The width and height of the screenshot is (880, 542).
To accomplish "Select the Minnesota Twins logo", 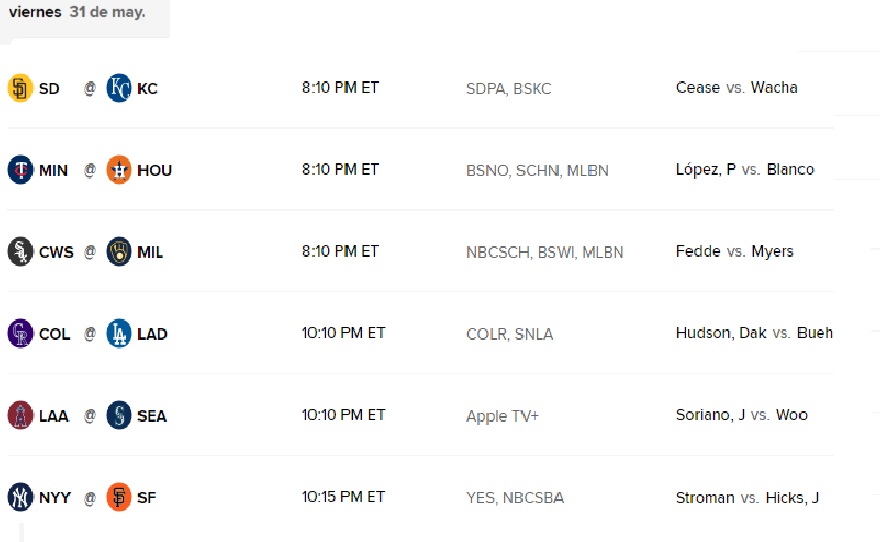I will (x=20, y=169).
